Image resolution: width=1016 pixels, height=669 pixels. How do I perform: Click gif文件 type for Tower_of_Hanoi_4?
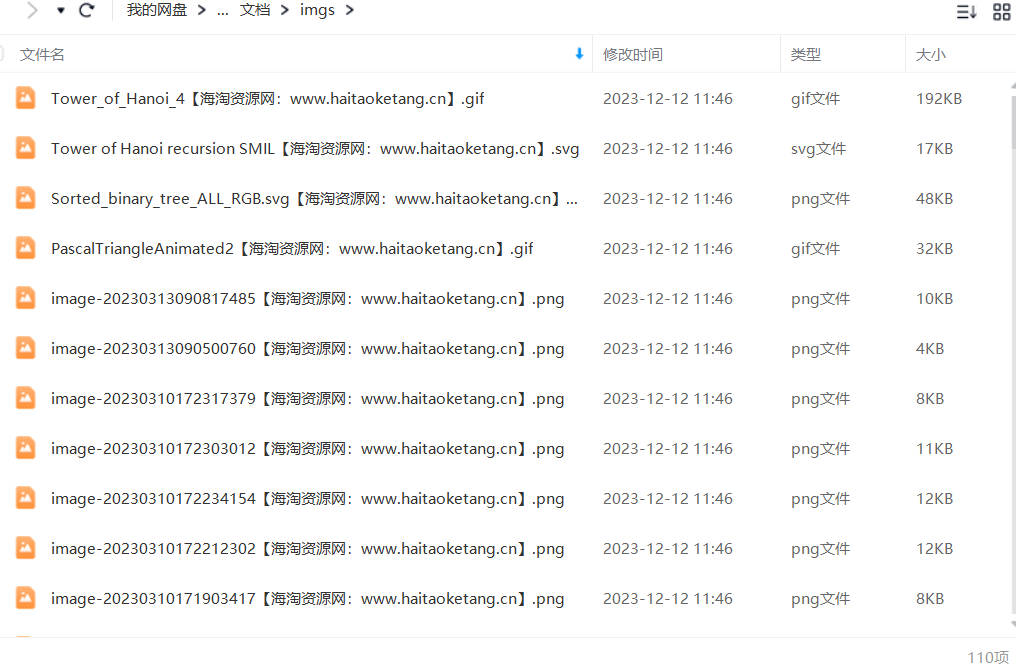[815, 99]
